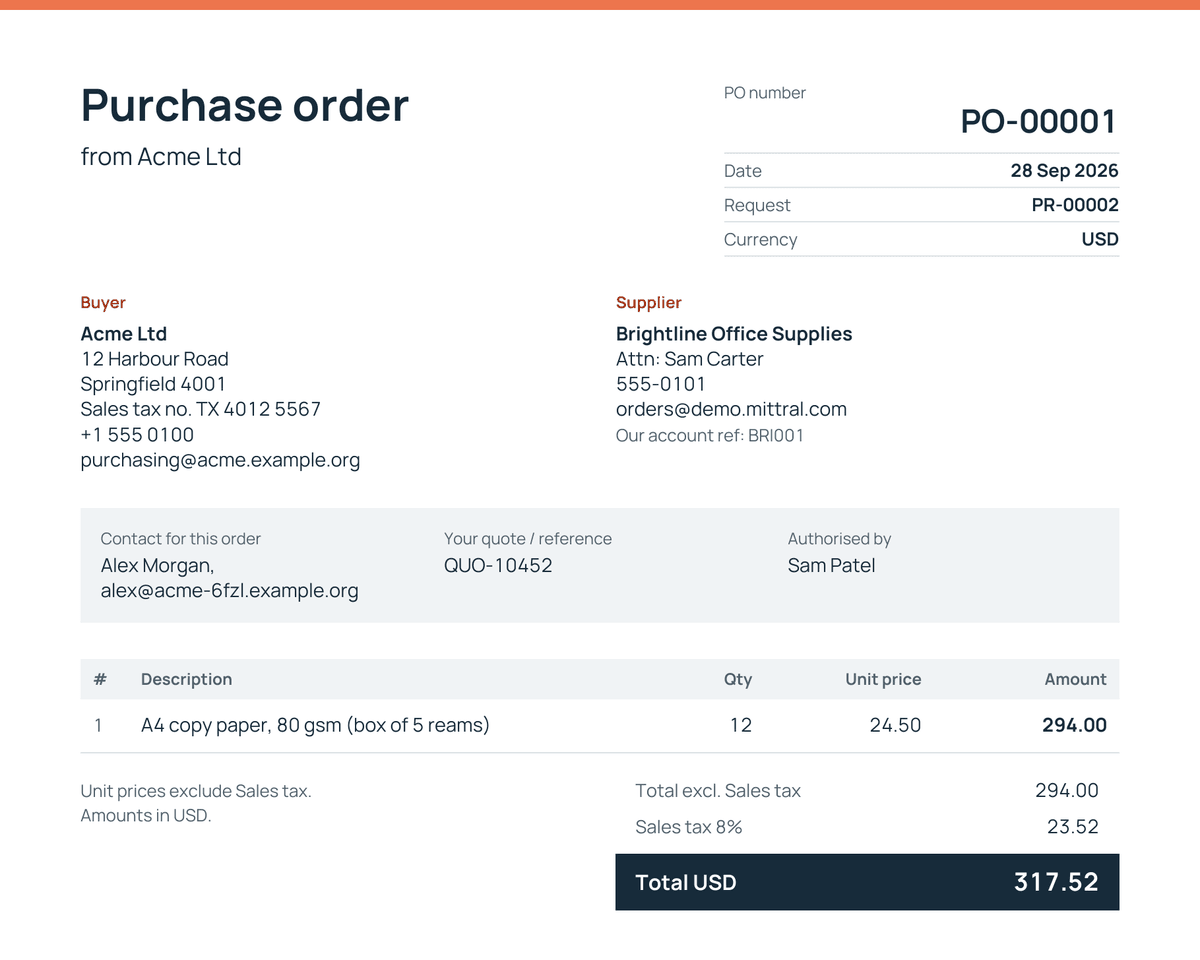The height and width of the screenshot is (960, 1200).
Task: Click the 'Total USD' label
Action: click(x=686, y=883)
